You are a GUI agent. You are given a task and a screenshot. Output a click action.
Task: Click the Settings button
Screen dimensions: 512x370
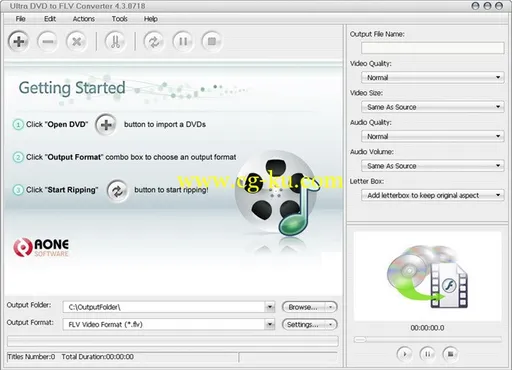303,324
